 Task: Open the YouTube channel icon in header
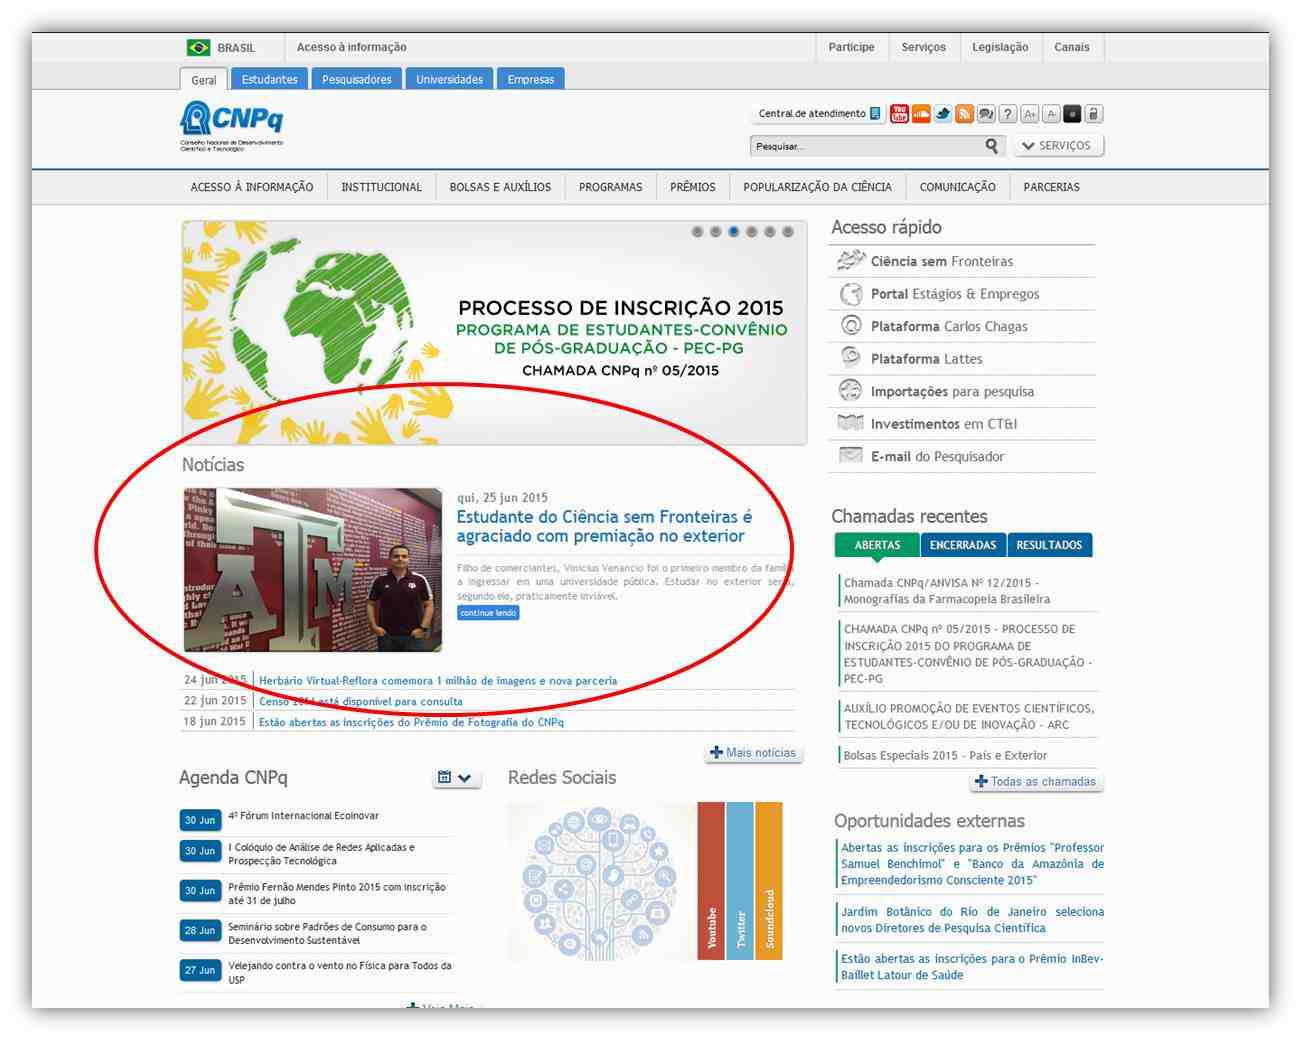pos(899,114)
